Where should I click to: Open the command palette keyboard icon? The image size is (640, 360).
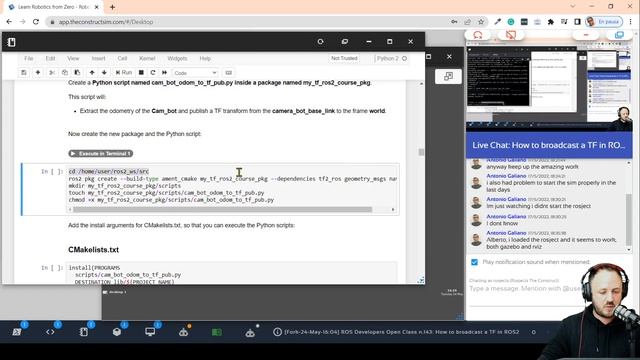(229, 73)
